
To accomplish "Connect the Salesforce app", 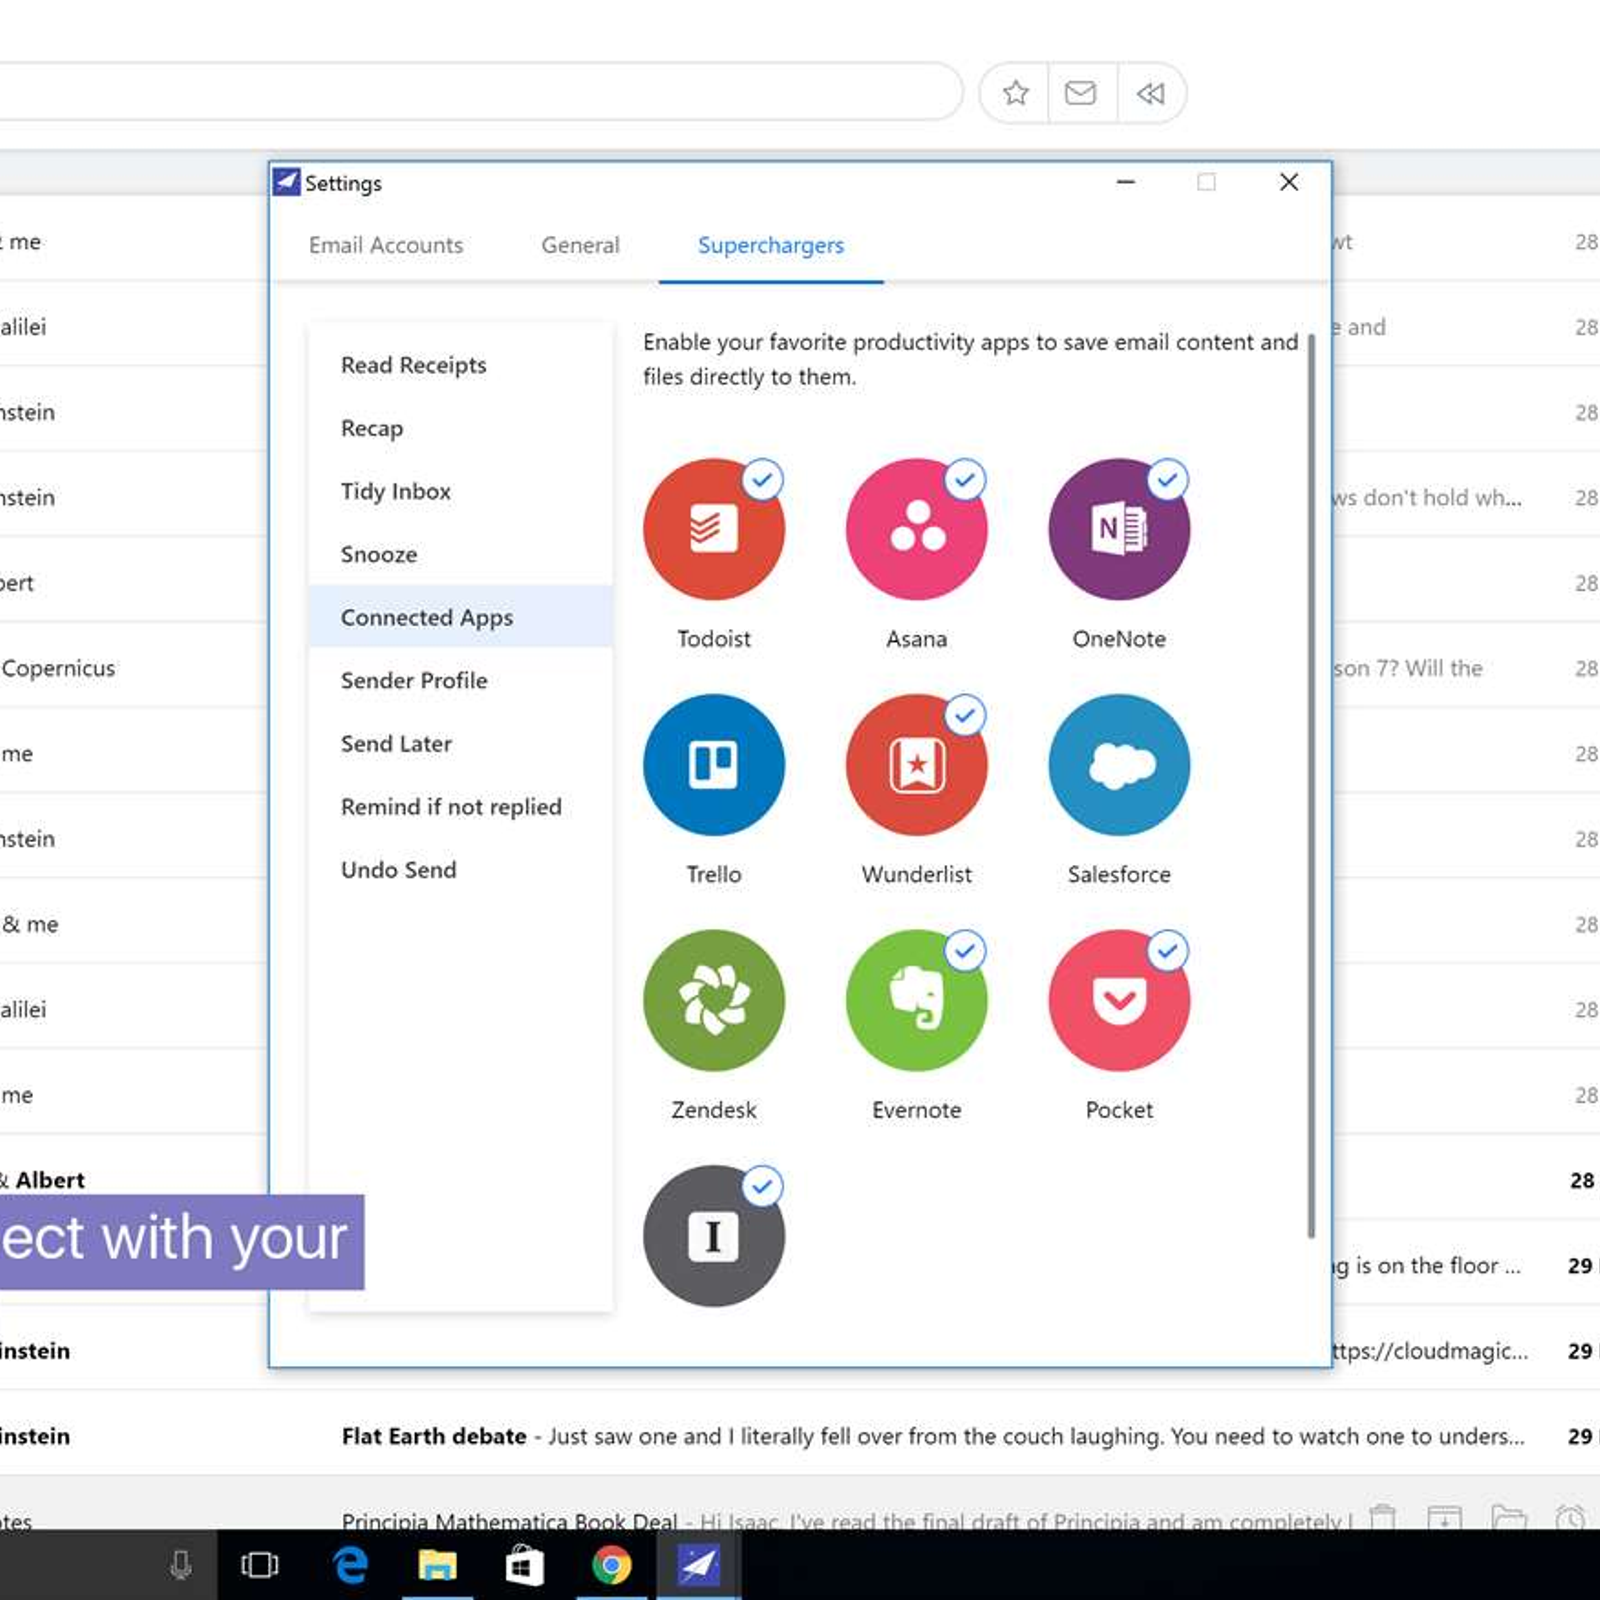I will 1119,765.
